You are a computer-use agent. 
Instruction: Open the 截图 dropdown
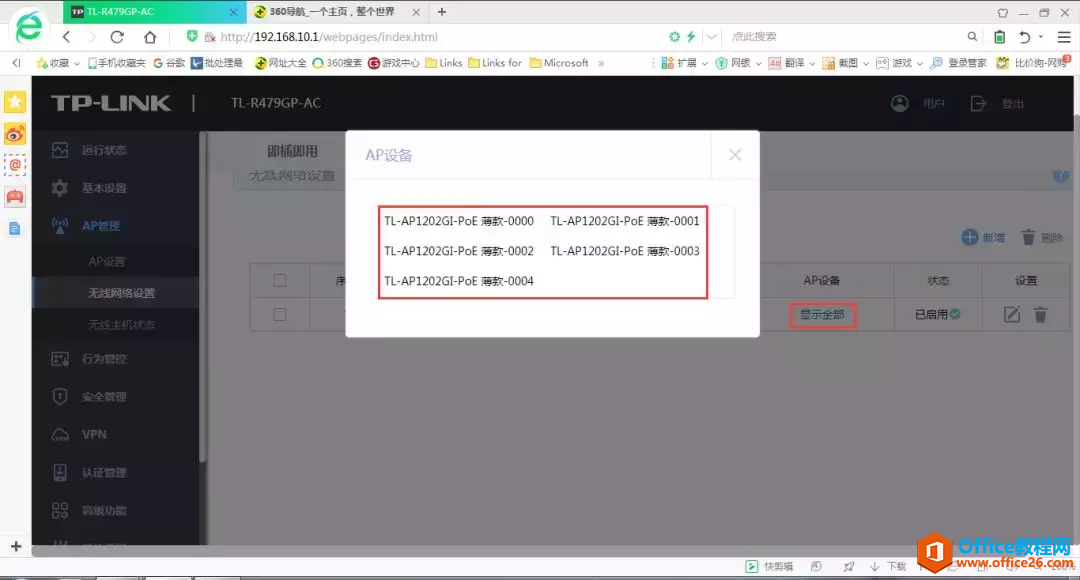[846, 63]
